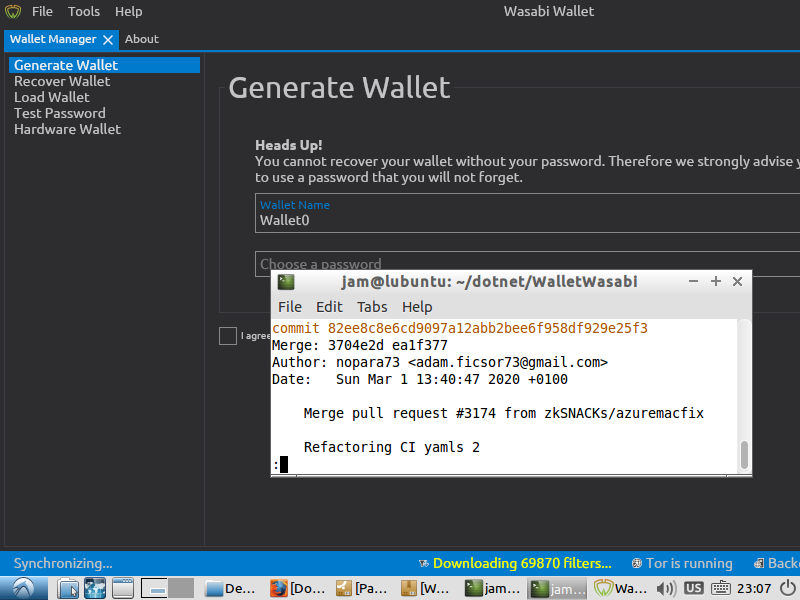The height and width of the screenshot is (600, 800).
Task: Minimize the terminal window
Action: 693,281
